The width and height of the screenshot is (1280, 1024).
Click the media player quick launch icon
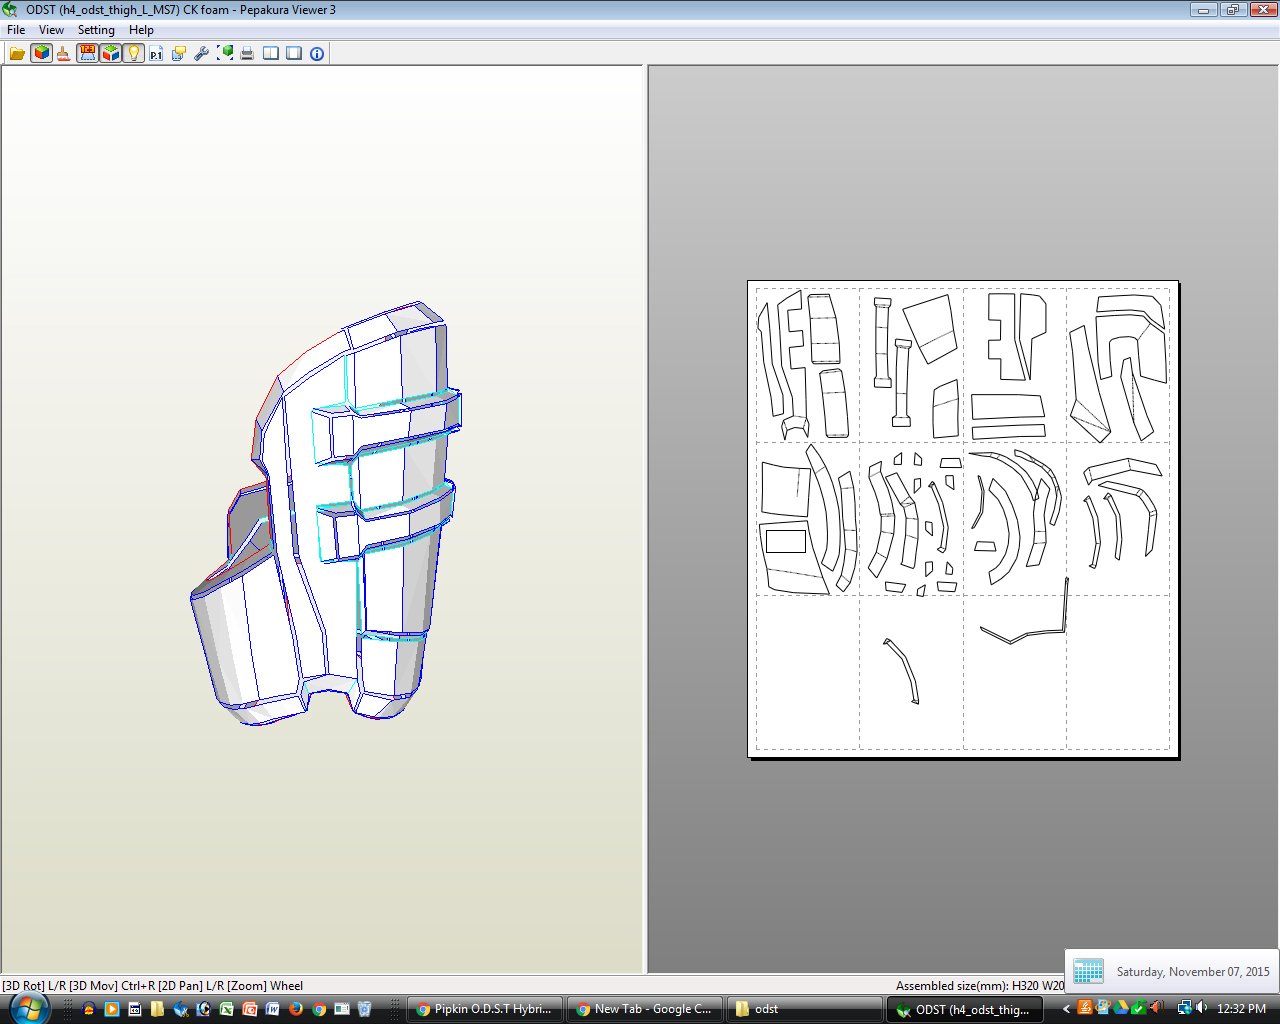click(112, 1009)
